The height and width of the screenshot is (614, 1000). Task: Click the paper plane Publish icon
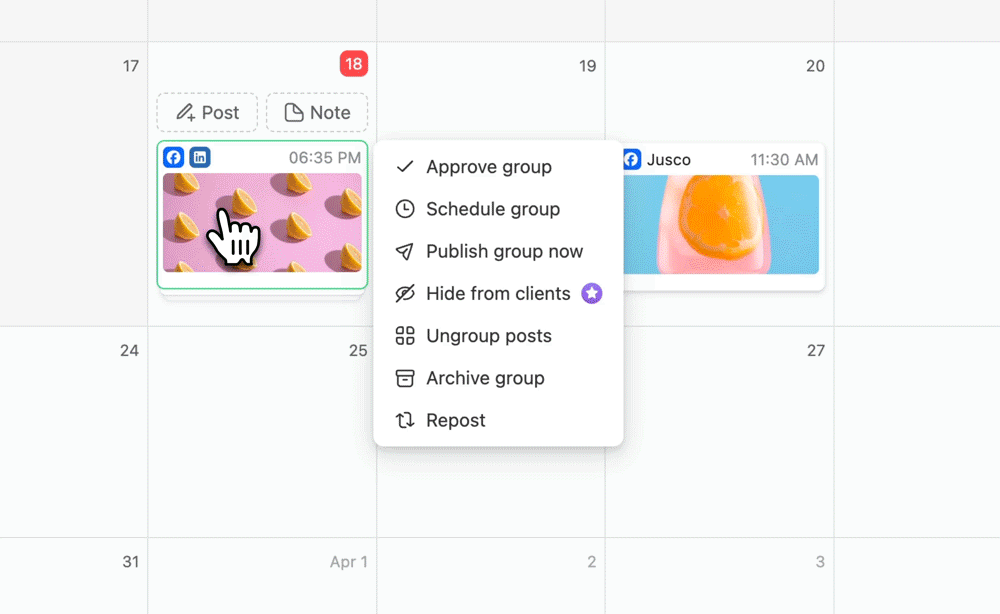[x=404, y=251]
